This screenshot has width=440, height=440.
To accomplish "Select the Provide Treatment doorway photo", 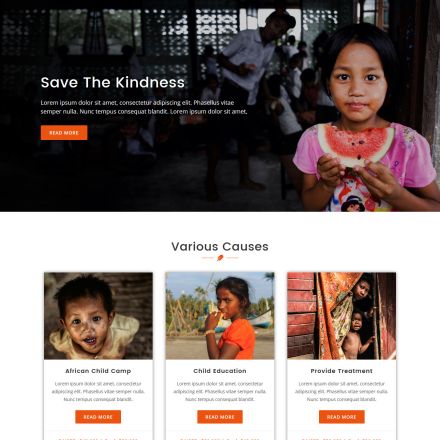I will [342, 316].
